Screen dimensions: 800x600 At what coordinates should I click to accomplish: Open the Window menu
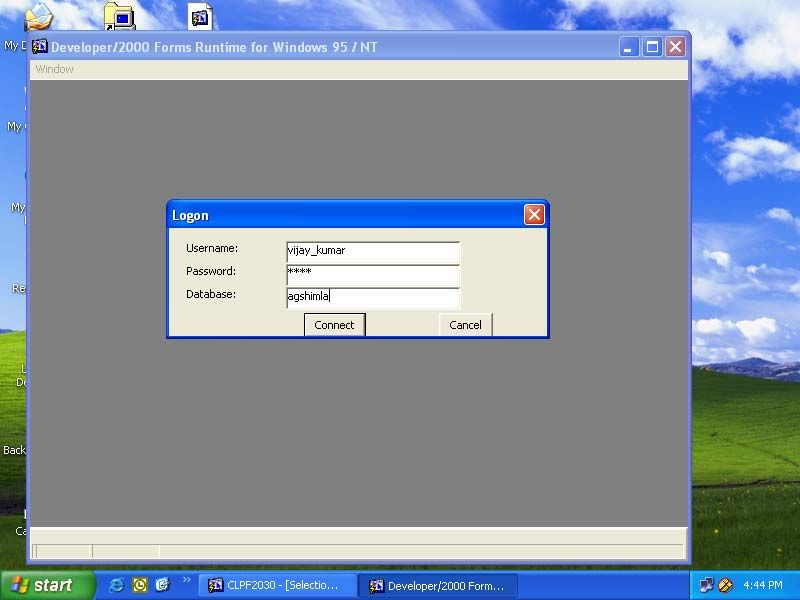tap(55, 69)
